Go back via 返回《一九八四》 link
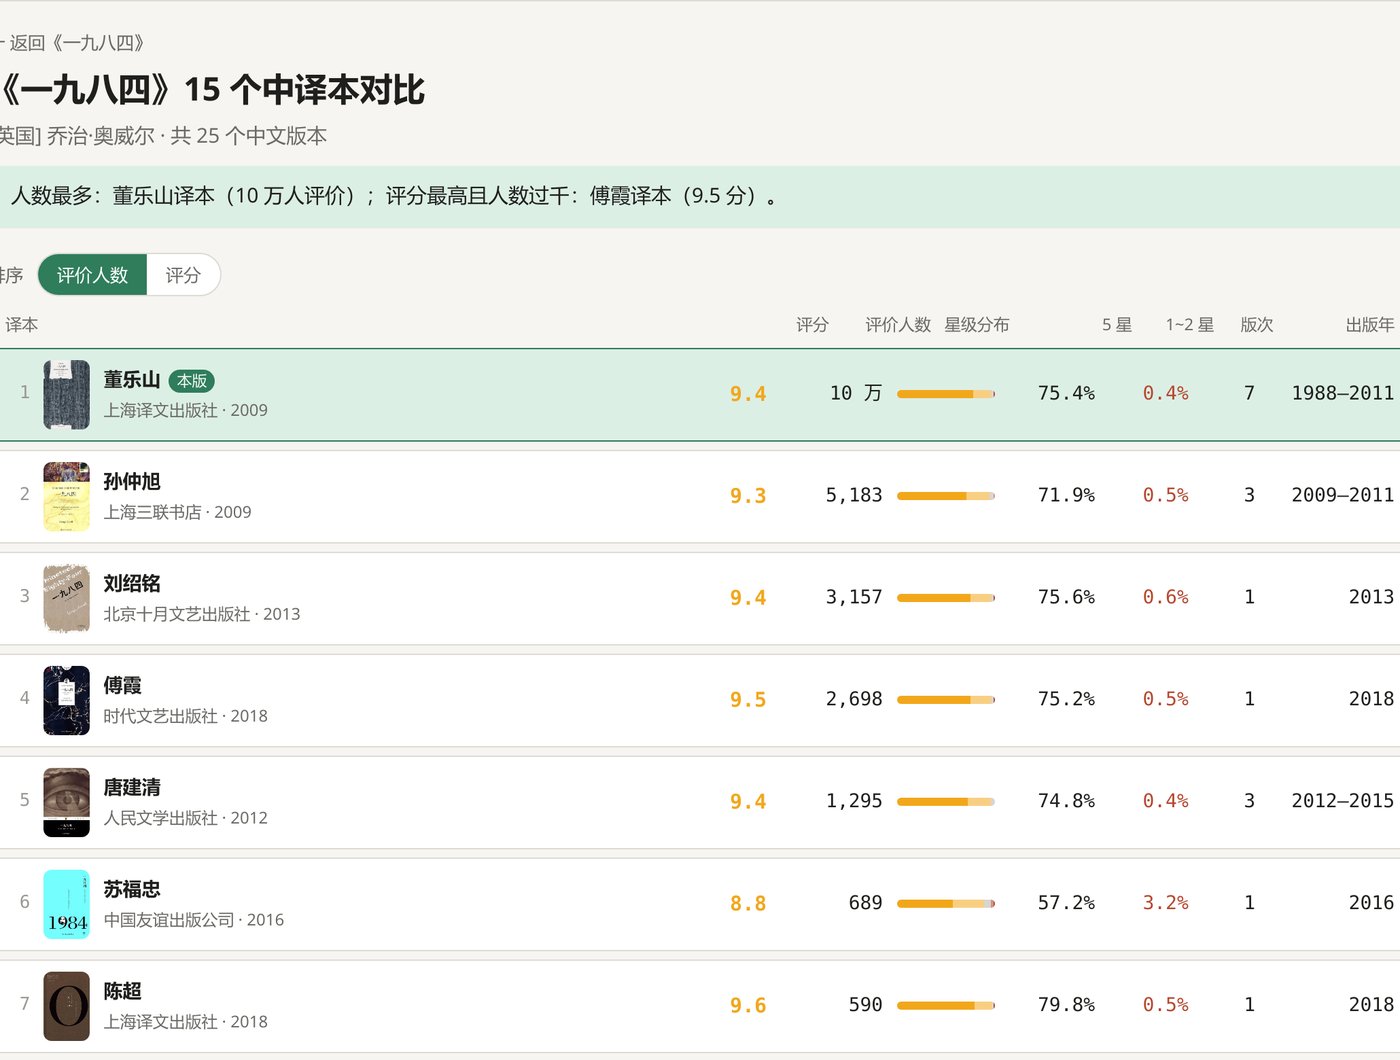This screenshot has height=1060, width=1400. pos(75,43)
